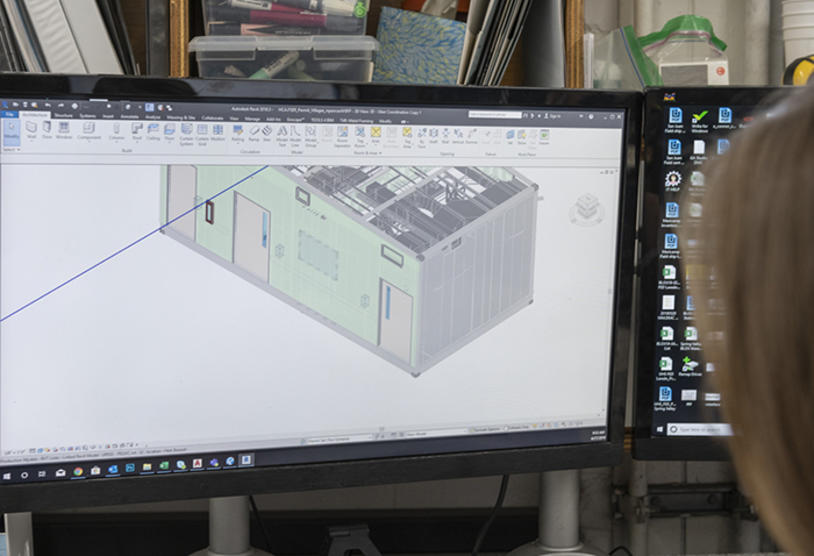Select the Component tool
This screenshot has width=814, height=556.
click(89, 131)
